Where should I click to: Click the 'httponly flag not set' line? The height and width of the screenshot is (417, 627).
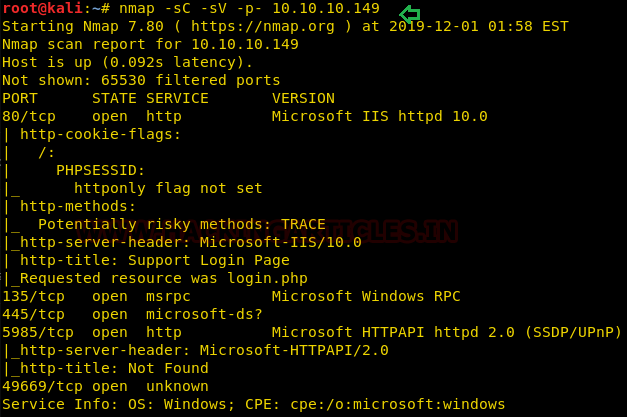[x=168, y=188]
